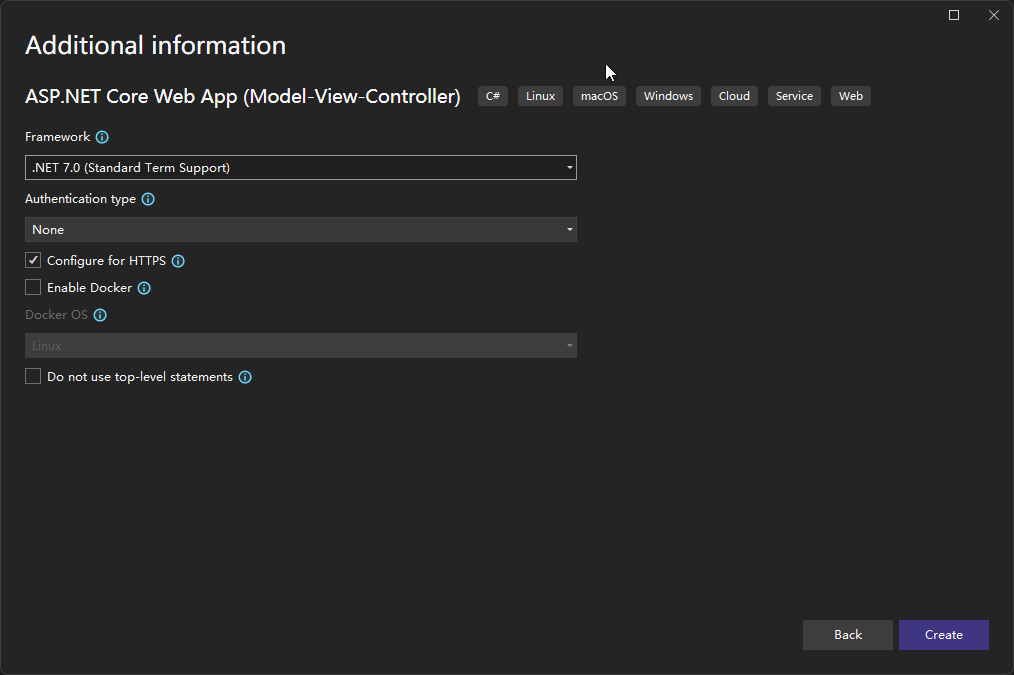Screen dimensions: 1014x675
Task: Click the macOS tag
Action: coord(599,96)
